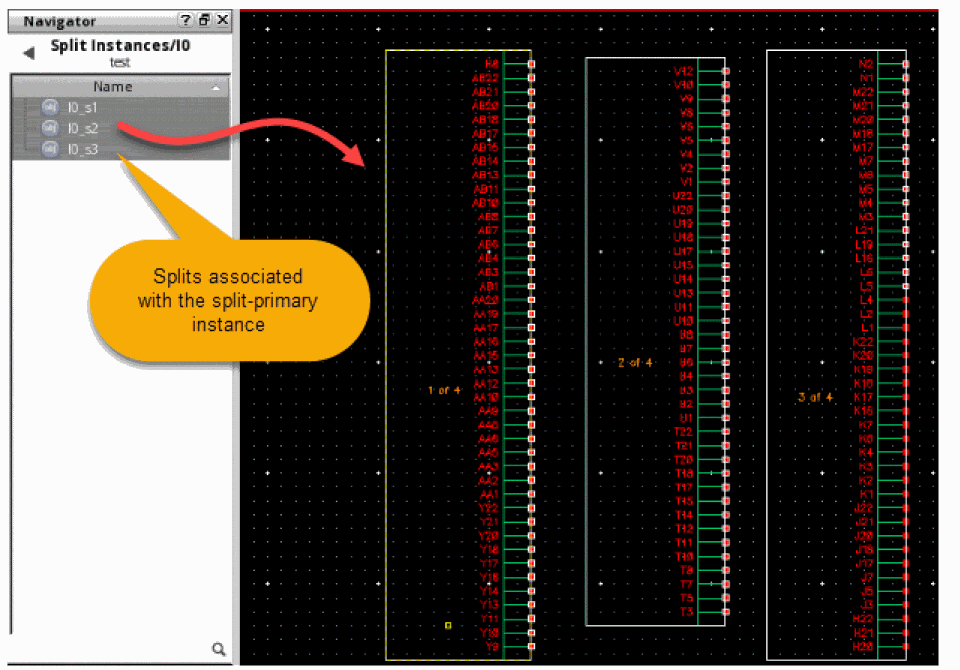
Task: Select pin label AB17
Action: [x=486, y=134]
